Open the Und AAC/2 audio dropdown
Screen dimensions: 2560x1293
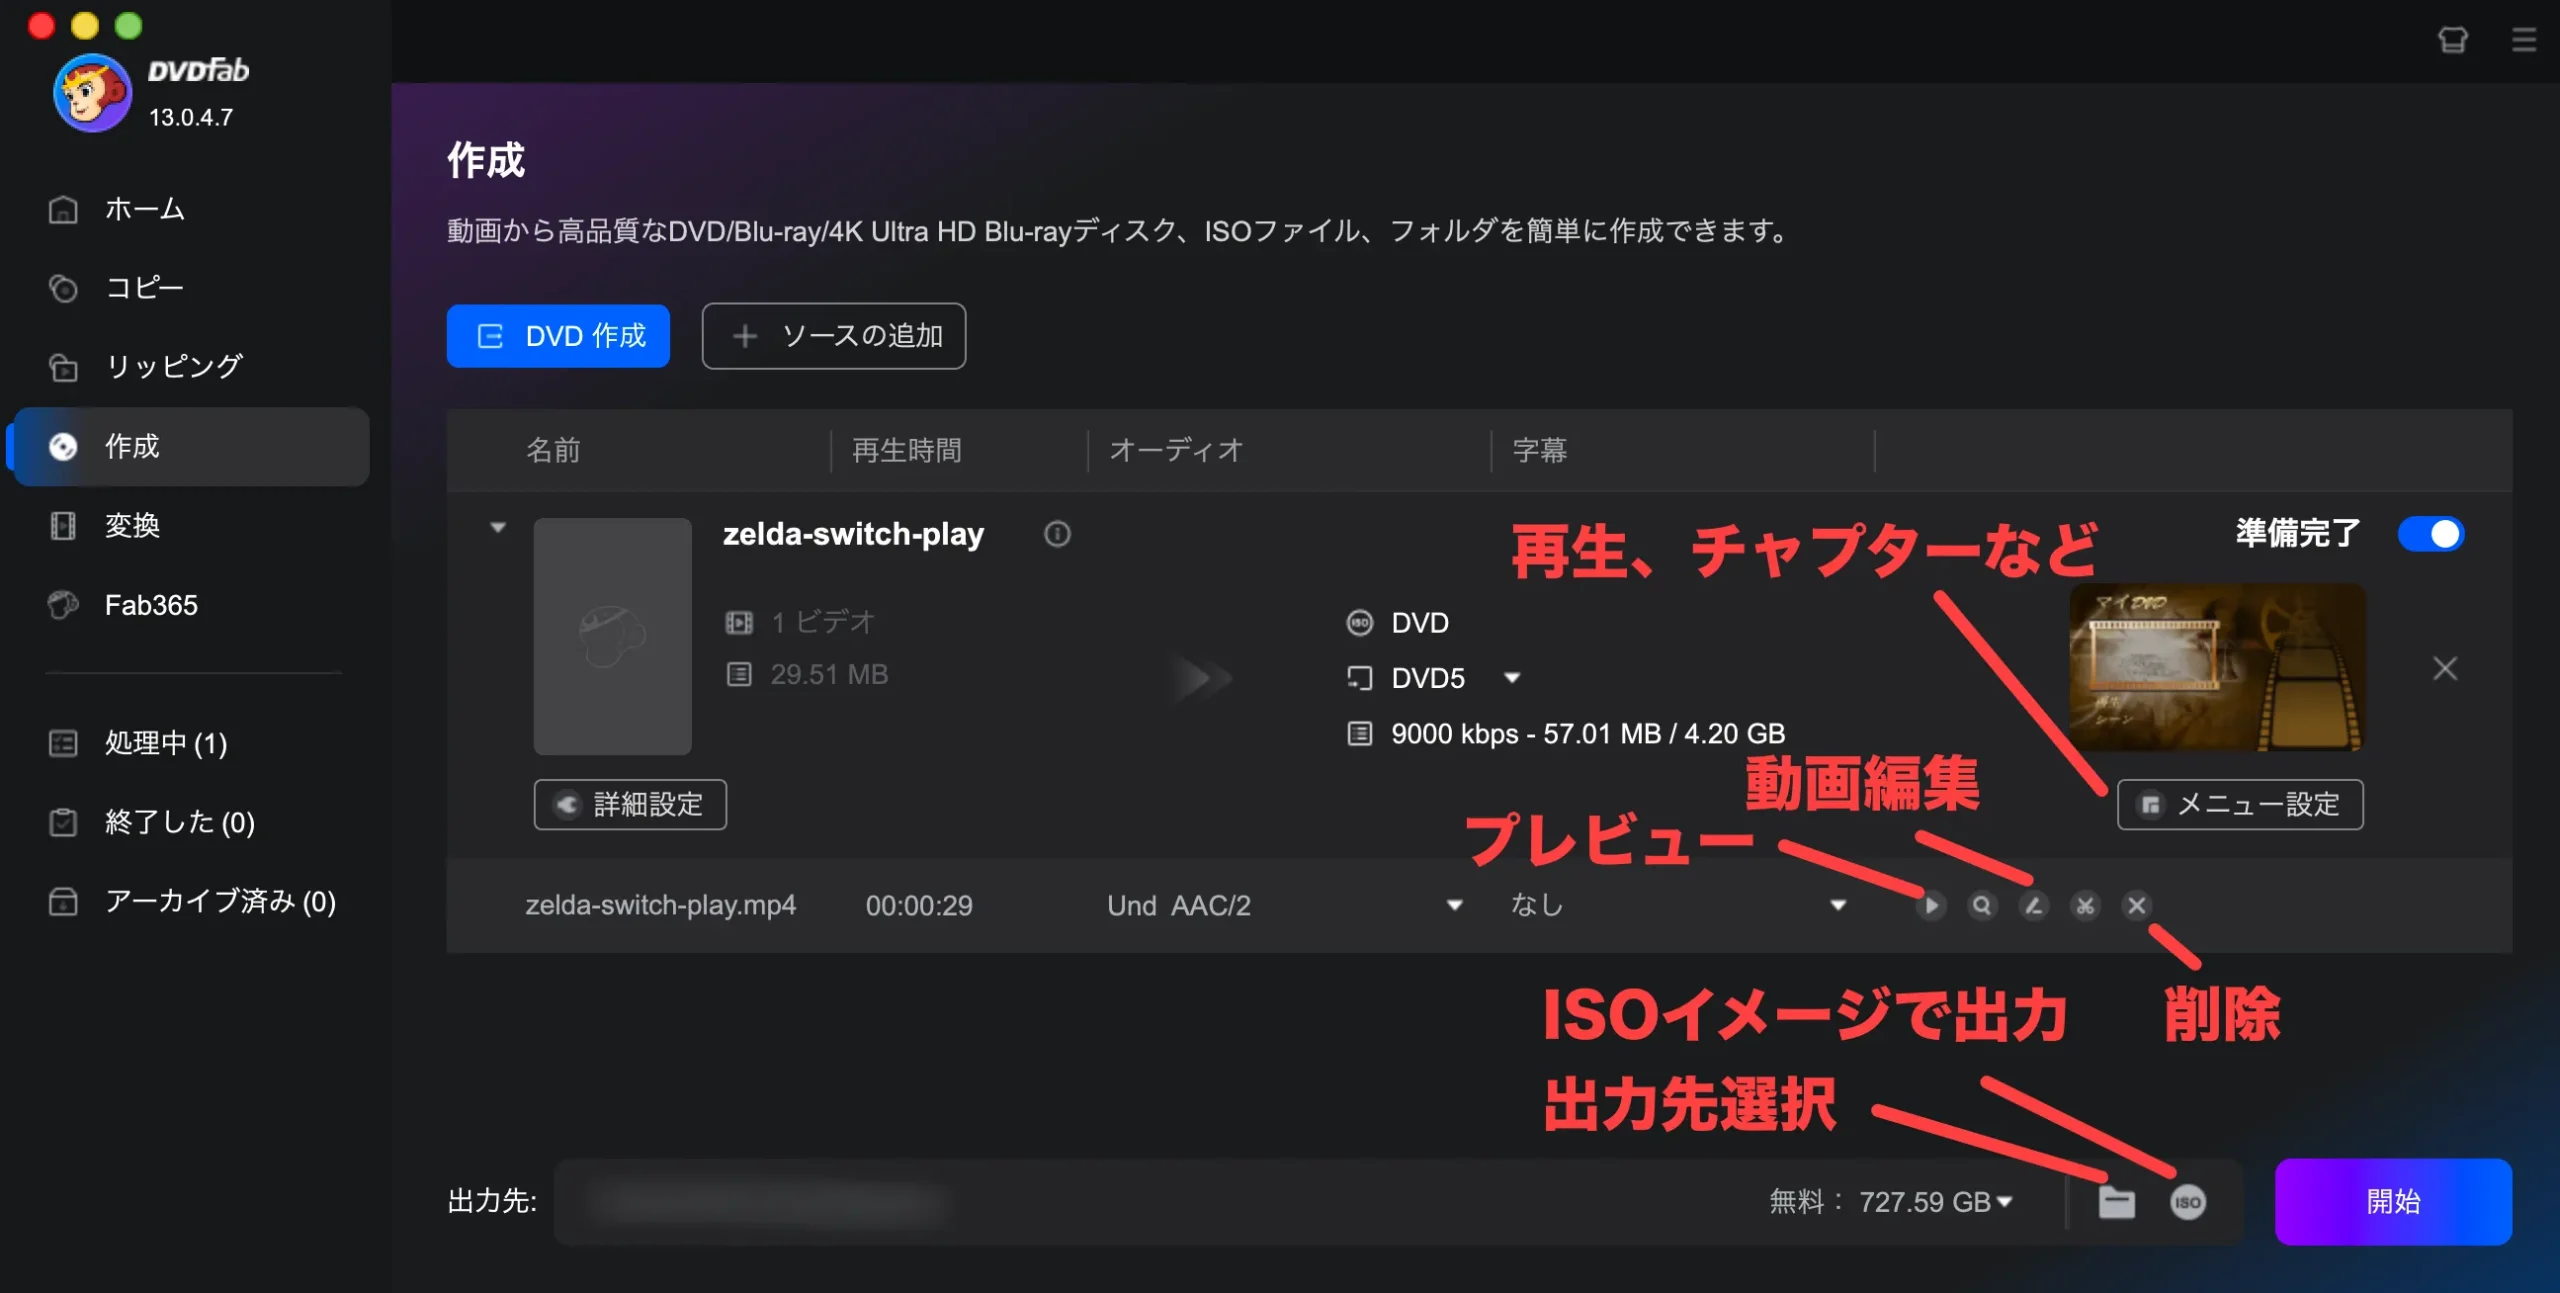click(x=1454, y=905)
